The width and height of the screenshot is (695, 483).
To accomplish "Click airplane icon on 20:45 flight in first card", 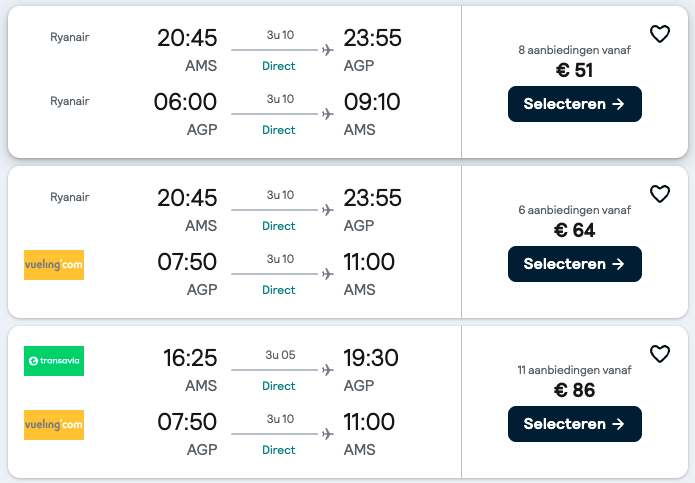I will coord(327,49).
